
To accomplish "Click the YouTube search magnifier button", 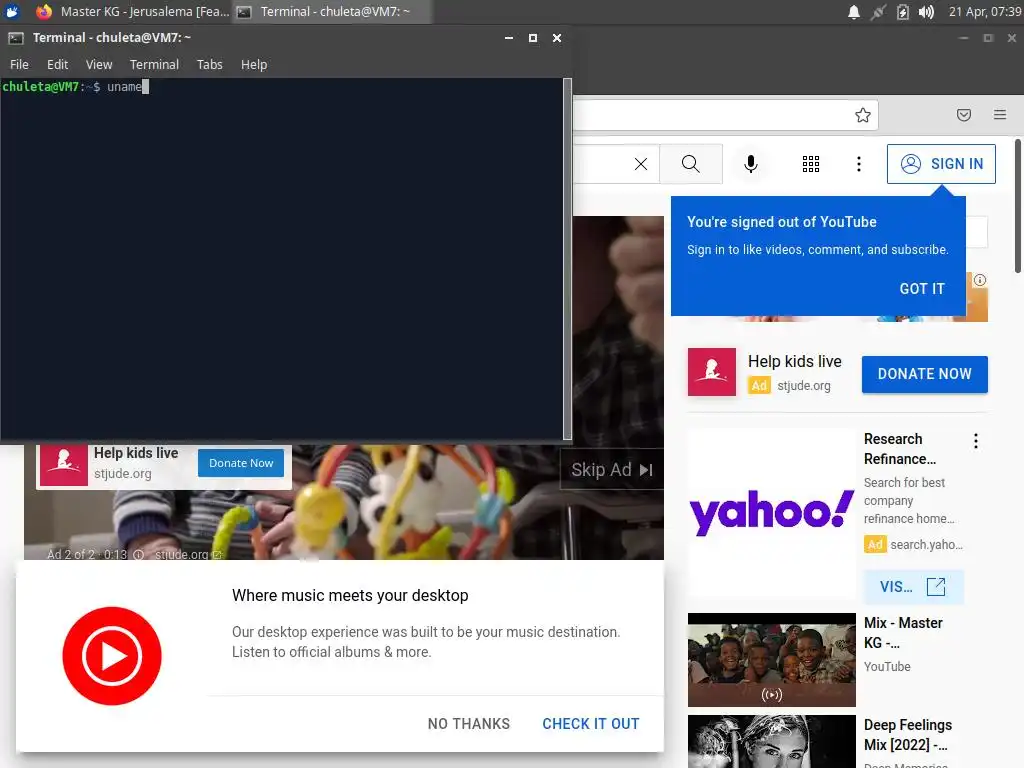I will (x=691, y=164).
